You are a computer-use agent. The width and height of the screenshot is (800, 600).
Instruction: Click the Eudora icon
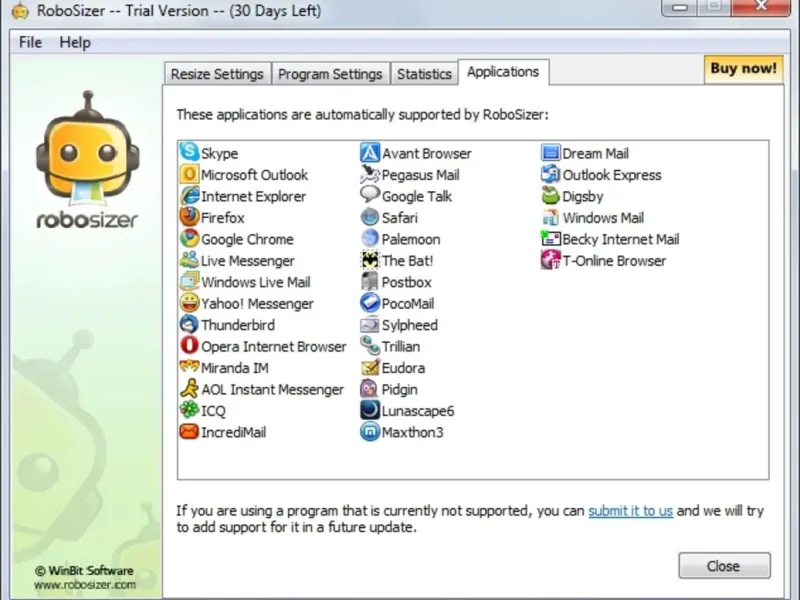click(370, 367)
